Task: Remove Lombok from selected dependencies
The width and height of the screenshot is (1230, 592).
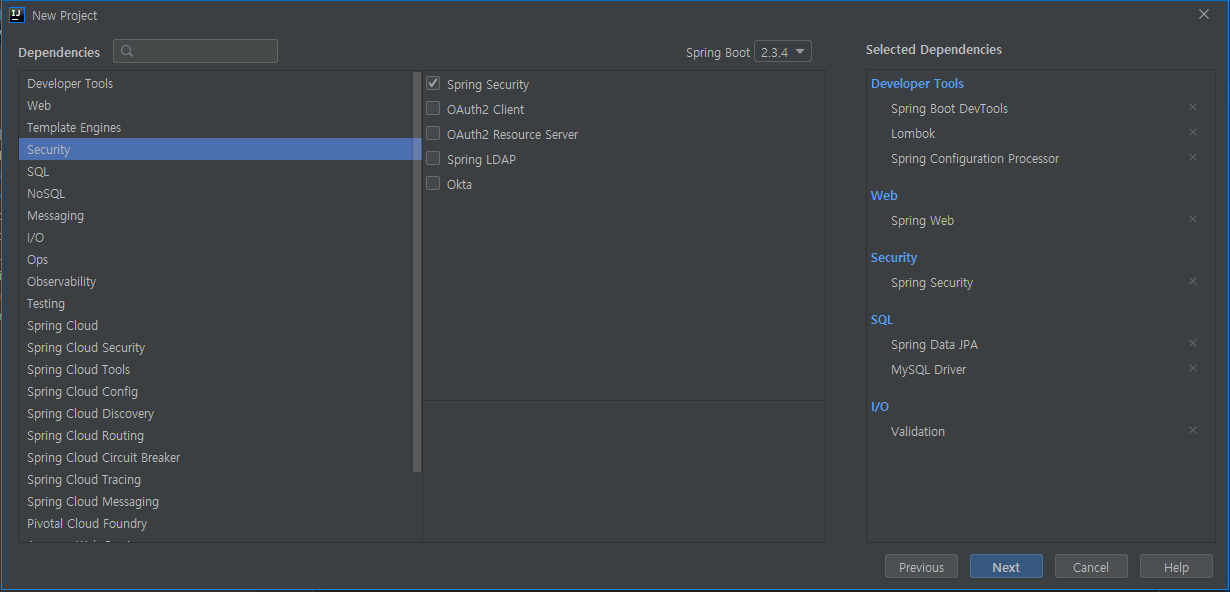Action: 1192,132
